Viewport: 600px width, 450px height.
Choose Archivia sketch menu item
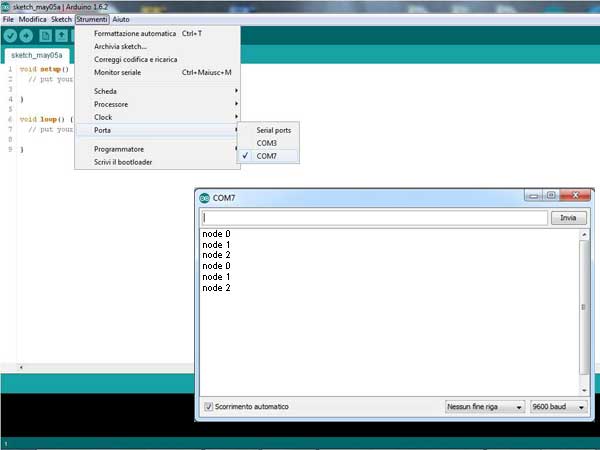point(158,46)
